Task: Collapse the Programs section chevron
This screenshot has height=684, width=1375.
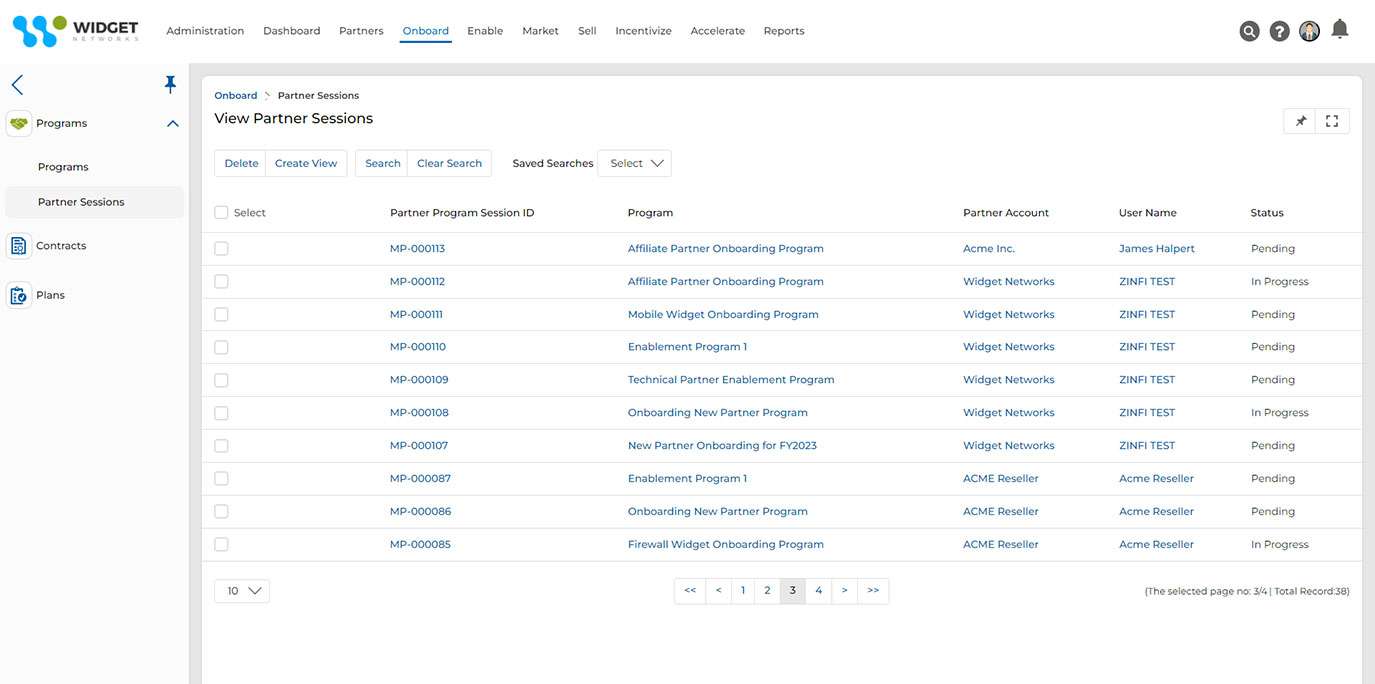Action: coord(173,124)
